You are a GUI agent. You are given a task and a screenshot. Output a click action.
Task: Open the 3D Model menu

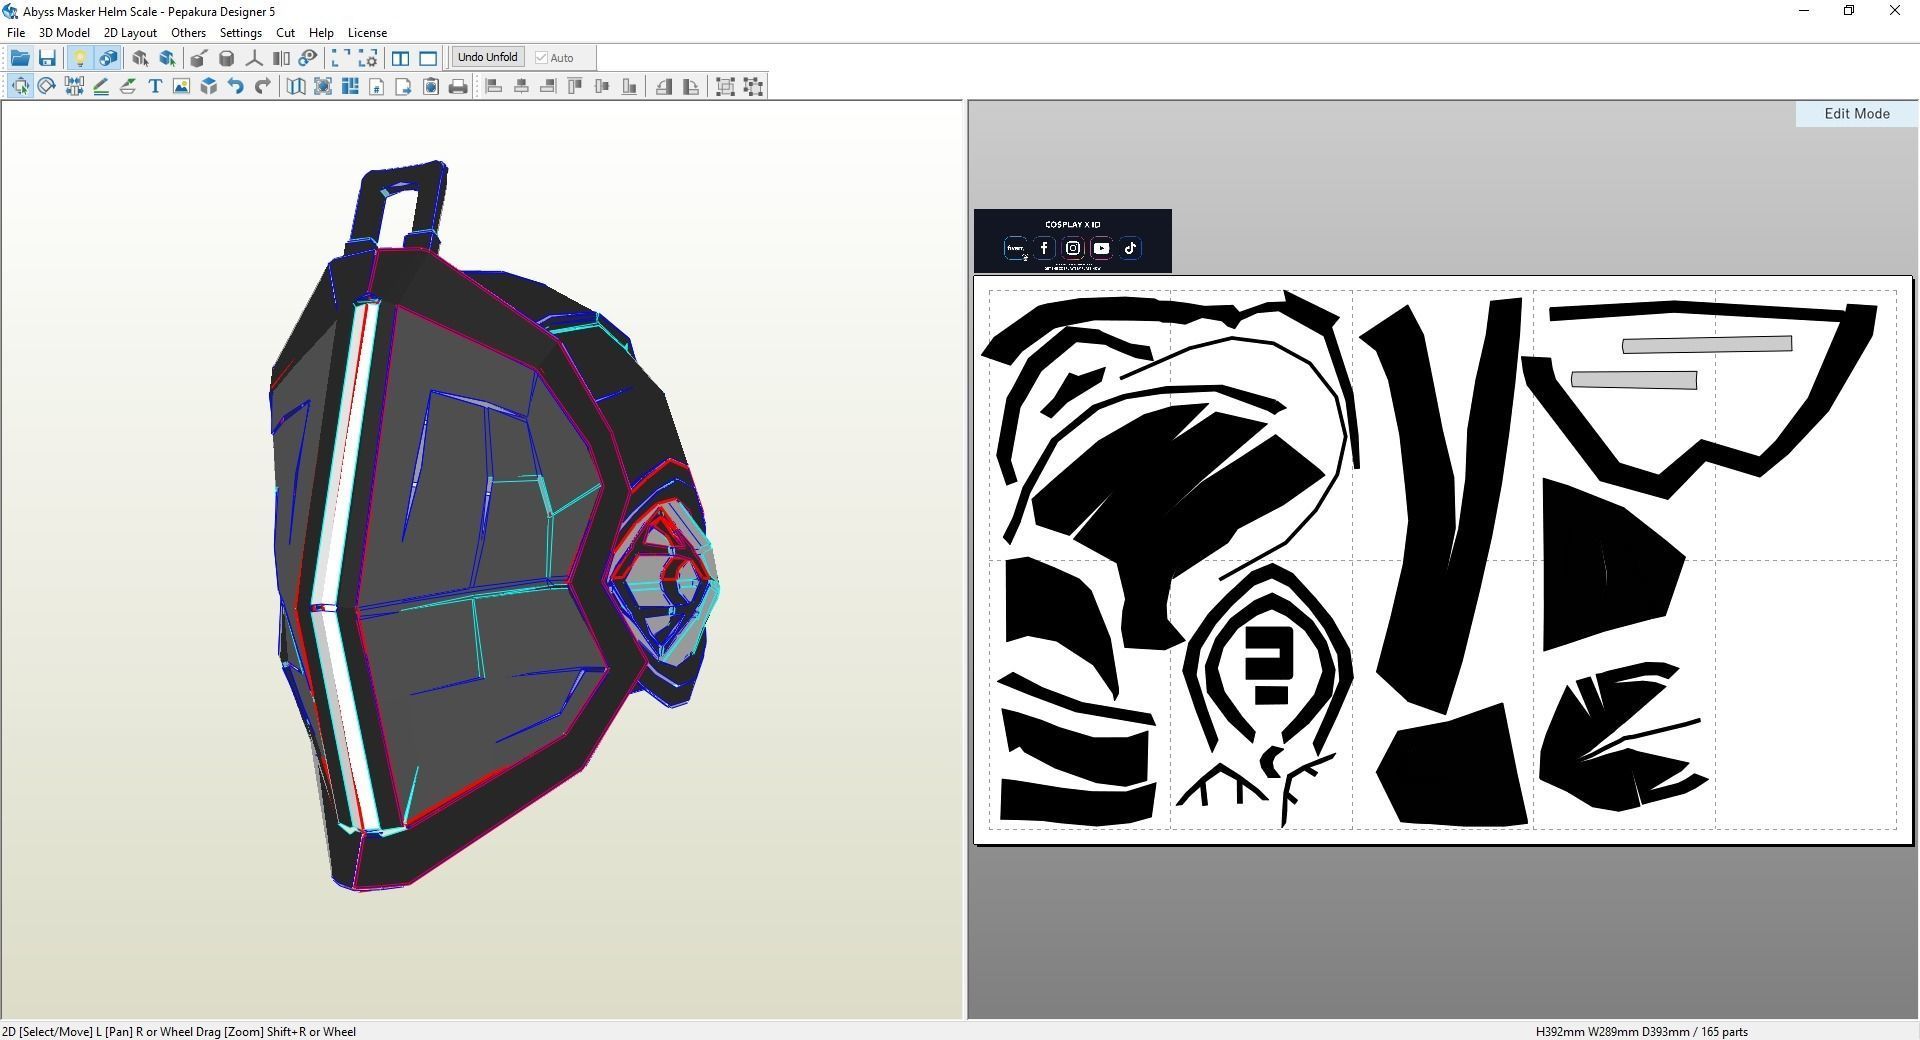(x=64, y=33)
